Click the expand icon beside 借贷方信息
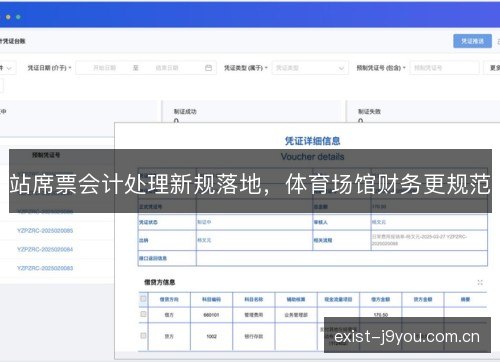500x362 pixels. (480, 283)
